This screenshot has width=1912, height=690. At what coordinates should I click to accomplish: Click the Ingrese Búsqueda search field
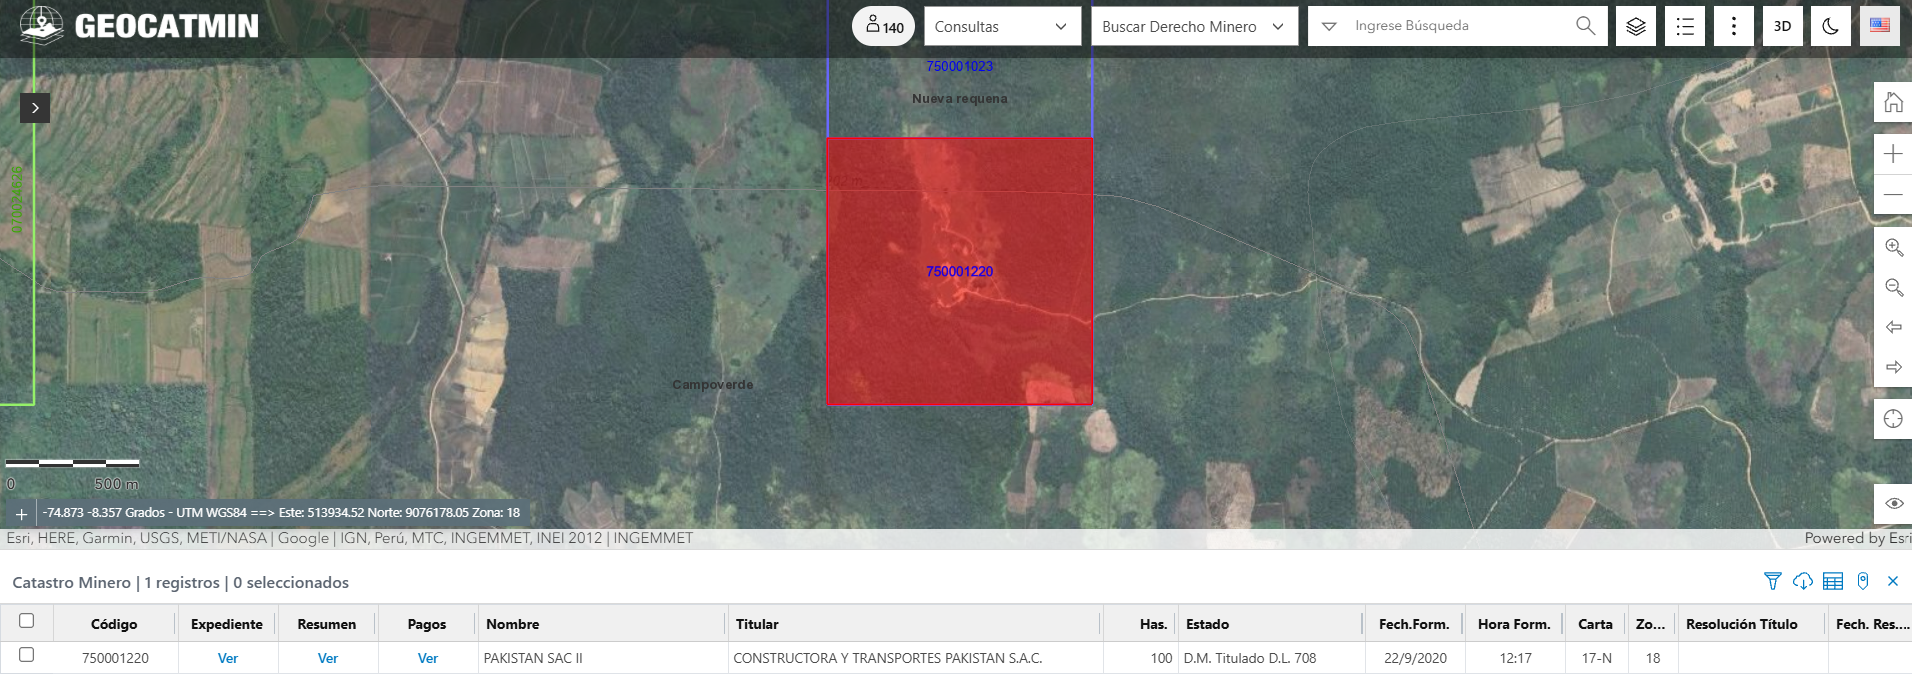(x=1458, y=26)
